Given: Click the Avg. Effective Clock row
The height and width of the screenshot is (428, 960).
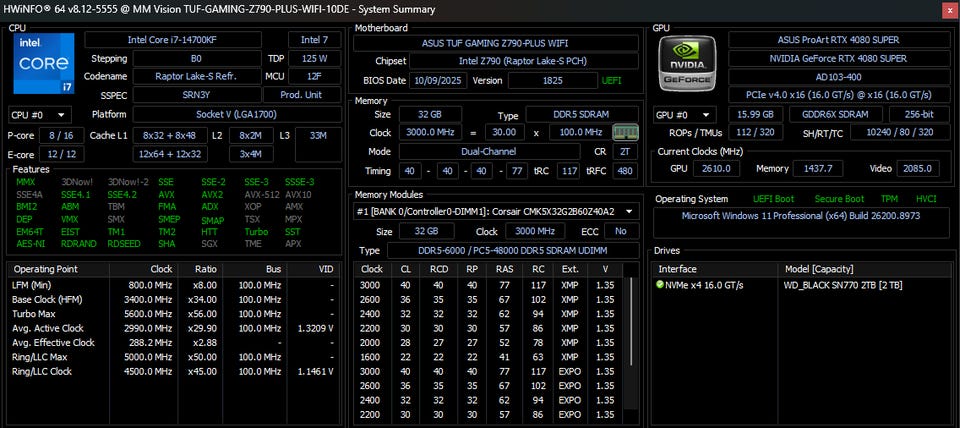Looking at the screenshot, I should 174,343.
